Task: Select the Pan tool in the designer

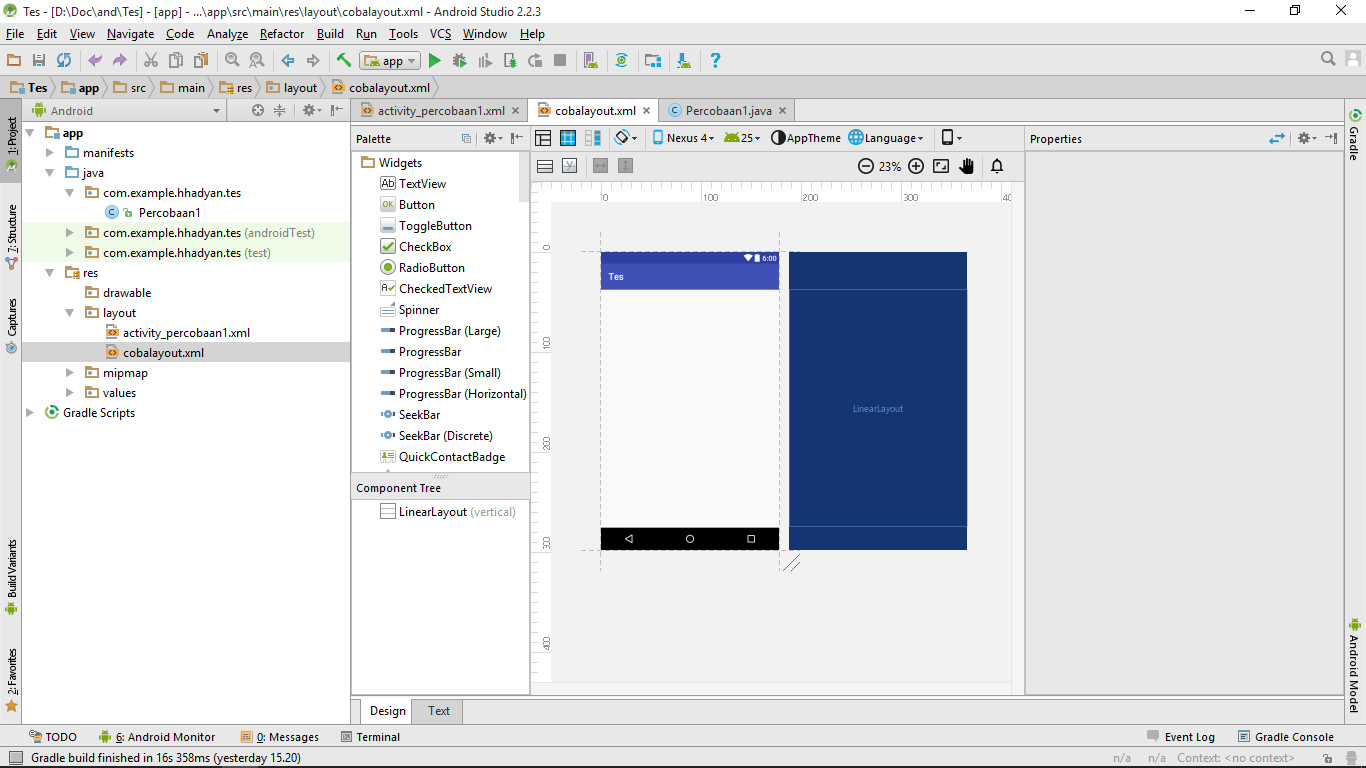Action: coord(966,166)
